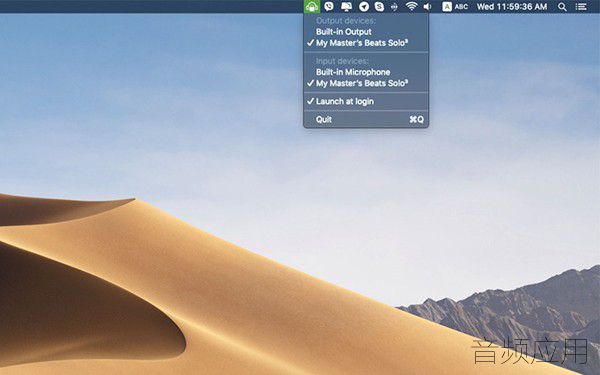Image resolution: width=600 pixels, height=375 pixels.
Task: Click the green headphones menu bar icon
Action: [x=312, y=7]
